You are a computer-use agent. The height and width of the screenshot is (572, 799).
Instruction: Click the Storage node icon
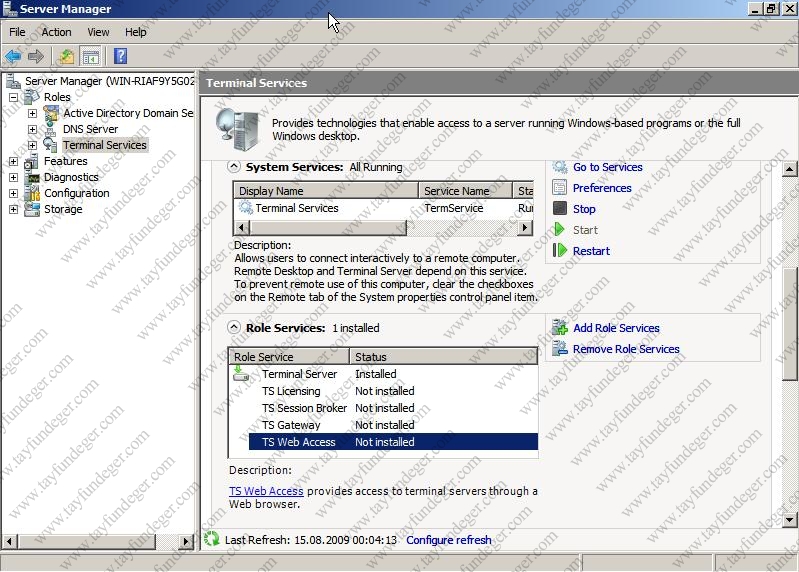click(x=32, y=209)
